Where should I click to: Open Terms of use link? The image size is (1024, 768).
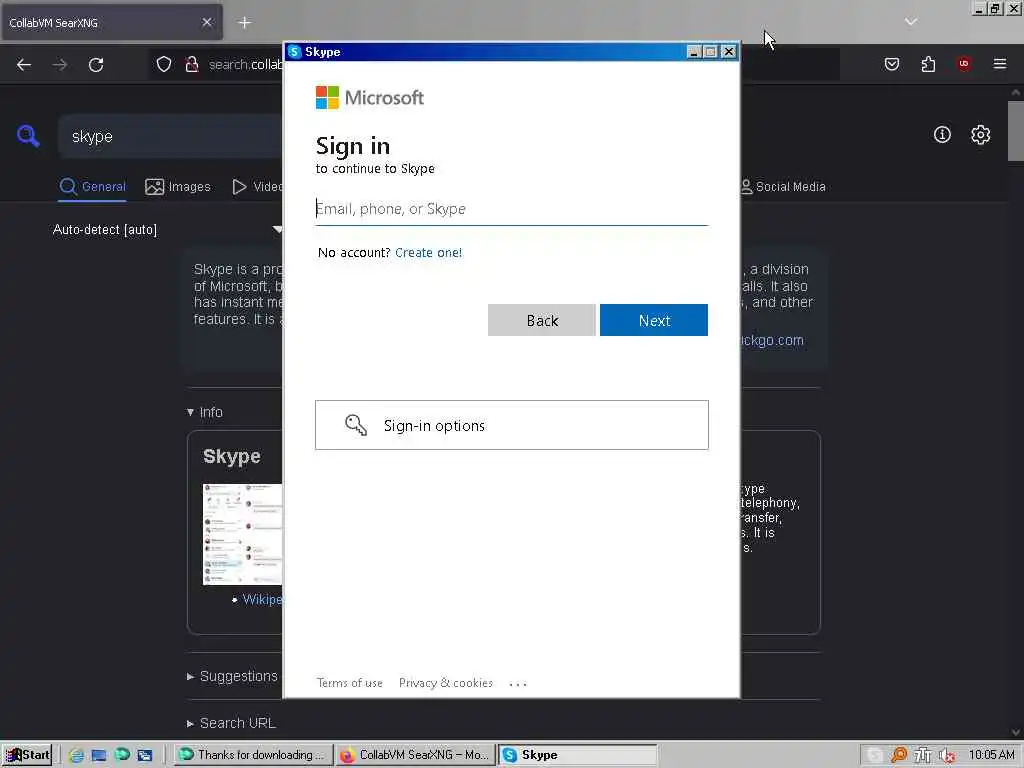click(349, 683)
